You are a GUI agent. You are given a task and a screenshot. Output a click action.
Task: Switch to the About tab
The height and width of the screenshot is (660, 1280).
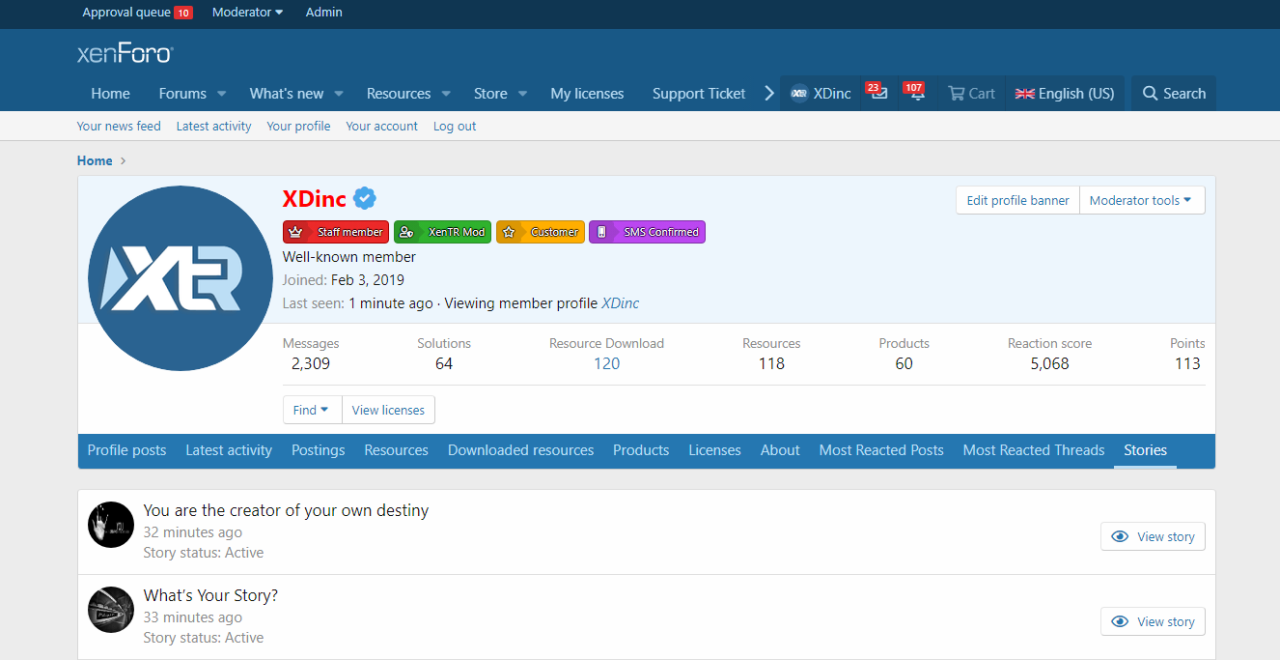780,450
